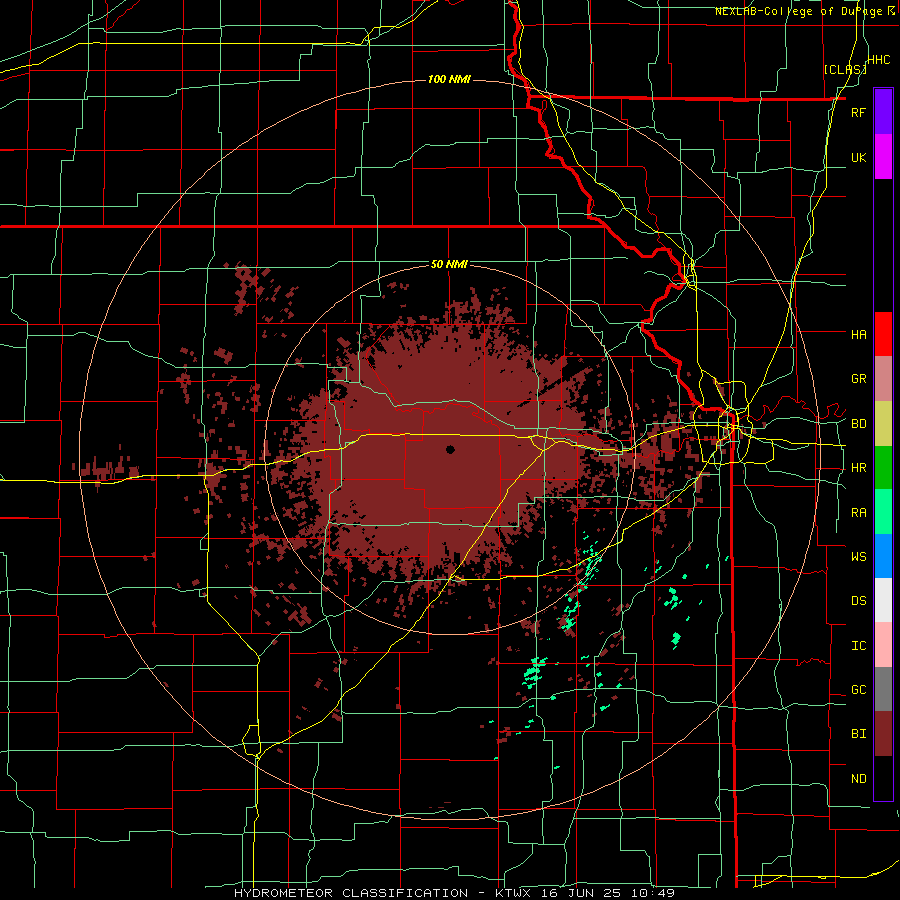Screen dimensions: 900x900
Task: Click the HA red legend swatch
Action: (883, 334)
